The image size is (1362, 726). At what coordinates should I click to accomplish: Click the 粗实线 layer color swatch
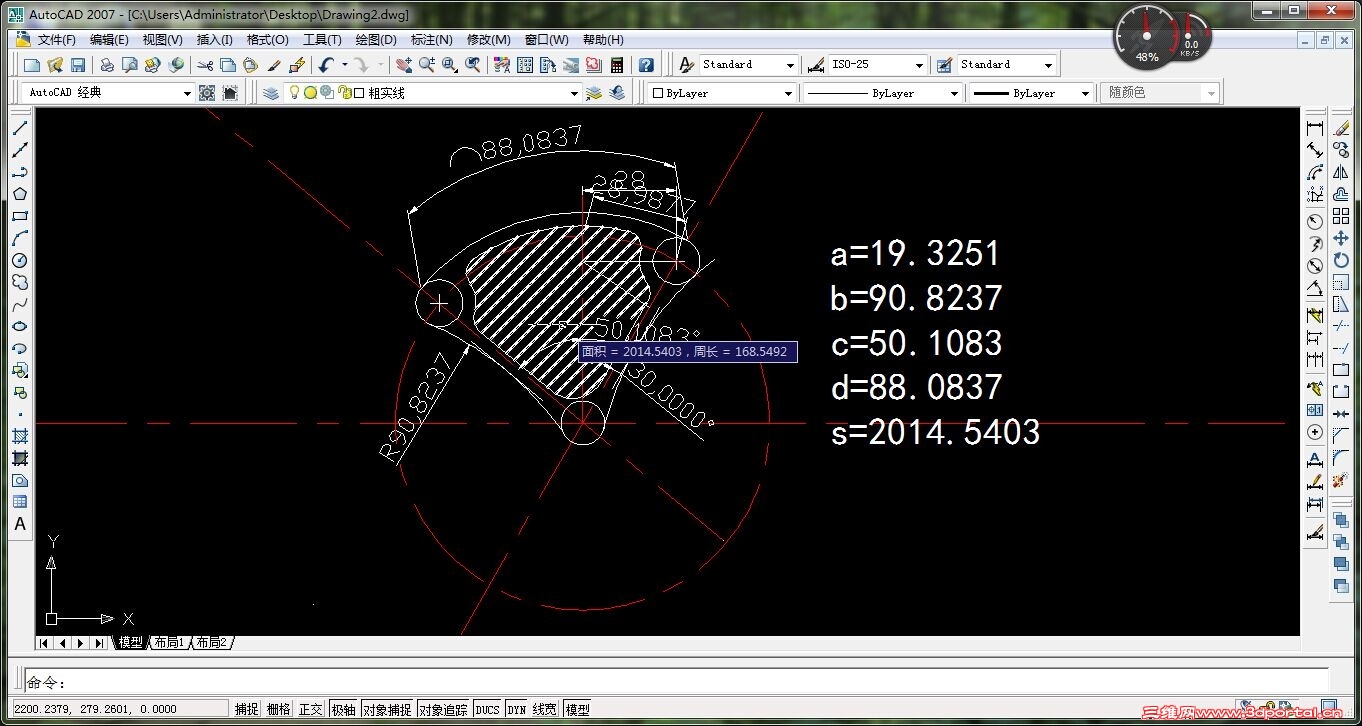358,93
